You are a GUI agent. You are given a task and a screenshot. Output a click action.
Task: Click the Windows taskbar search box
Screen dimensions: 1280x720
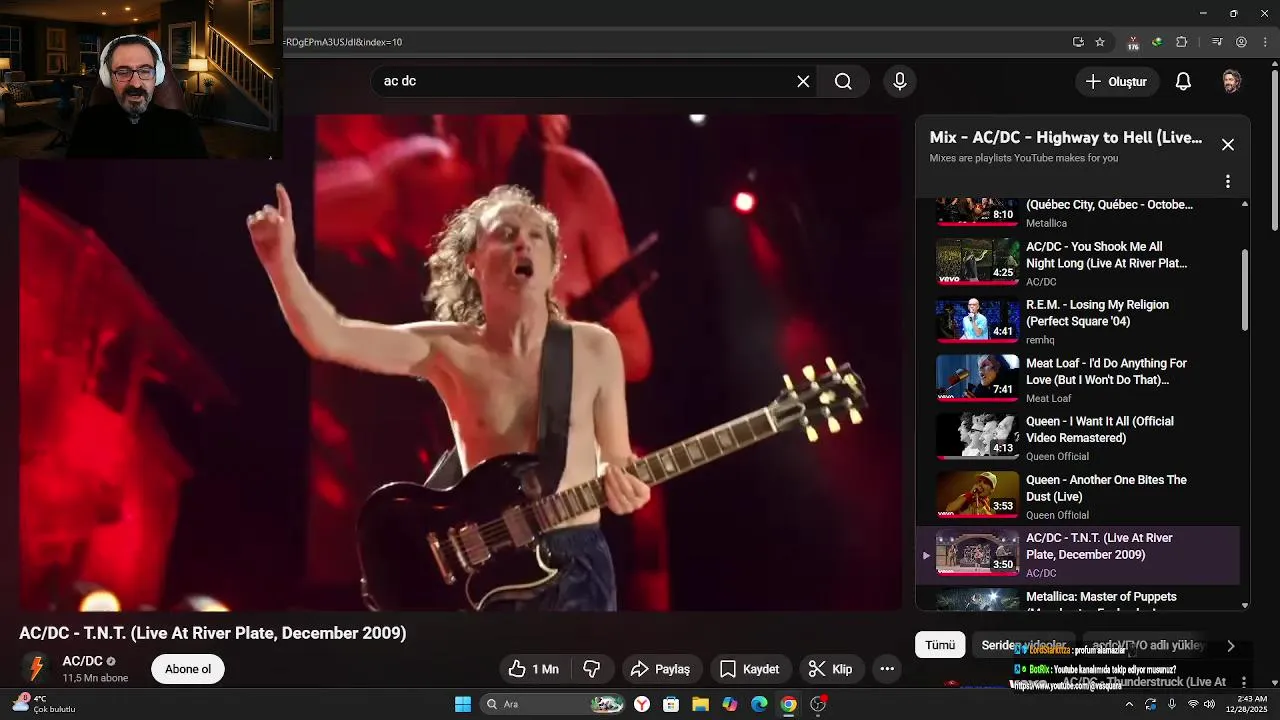pos(553,704)
